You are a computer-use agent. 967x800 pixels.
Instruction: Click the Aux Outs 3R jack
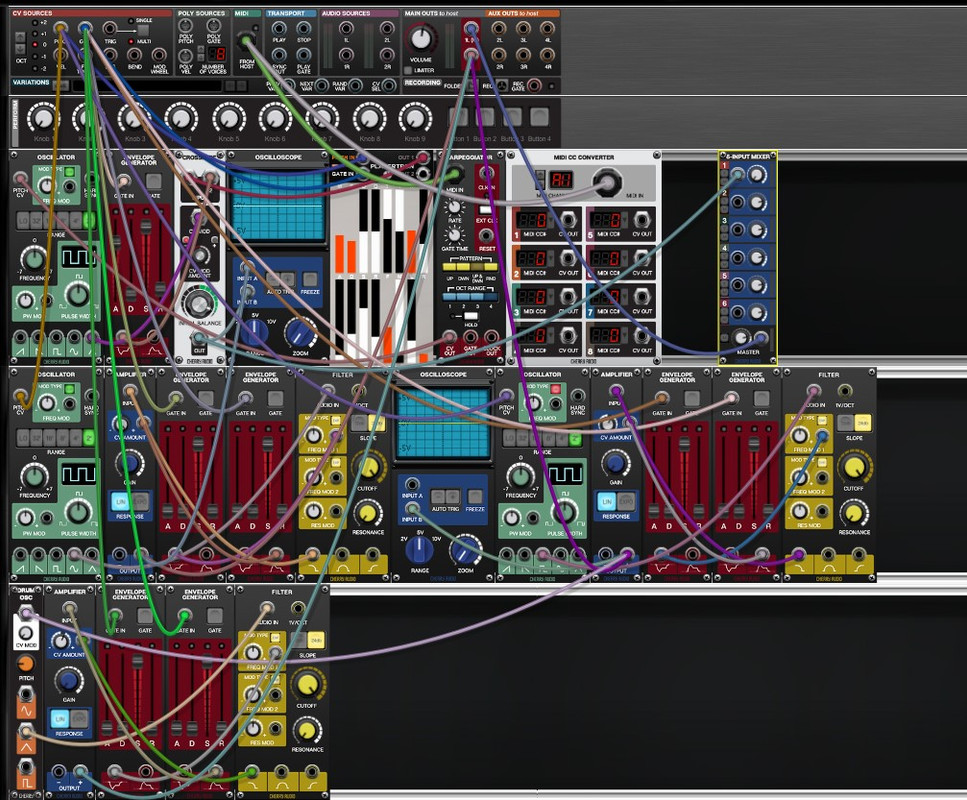(x=523, y=56)
